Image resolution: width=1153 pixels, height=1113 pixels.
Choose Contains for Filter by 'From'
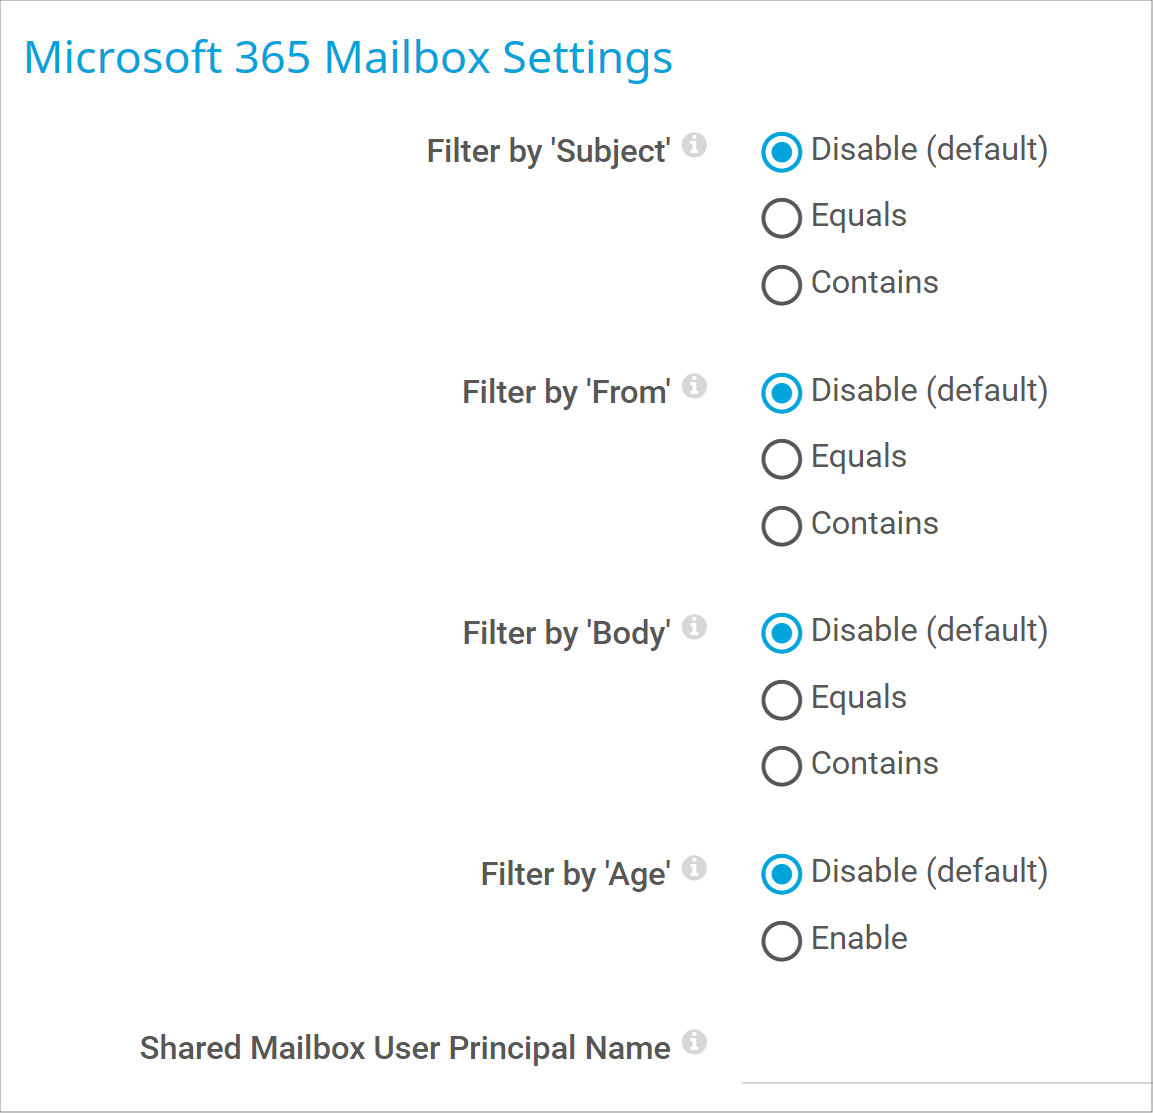(782, 526)
